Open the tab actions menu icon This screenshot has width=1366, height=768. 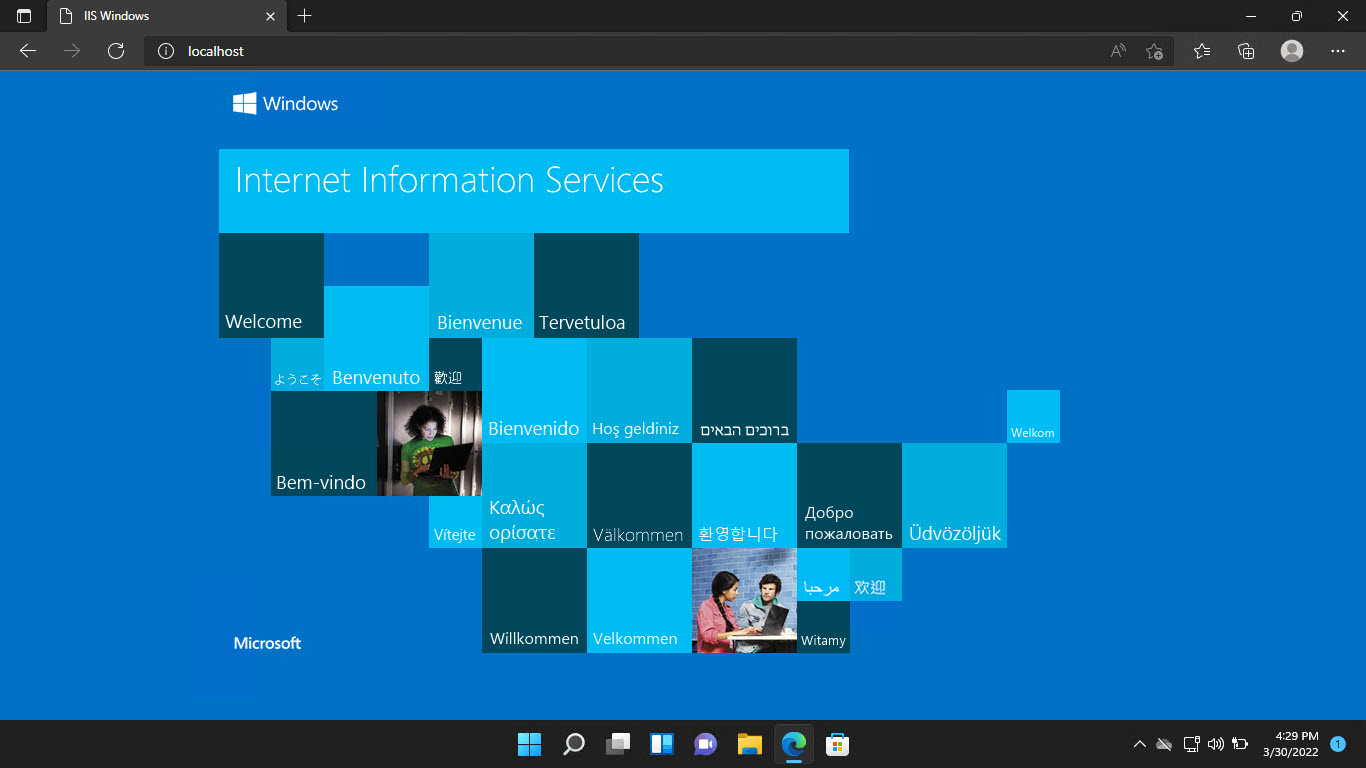24,16
